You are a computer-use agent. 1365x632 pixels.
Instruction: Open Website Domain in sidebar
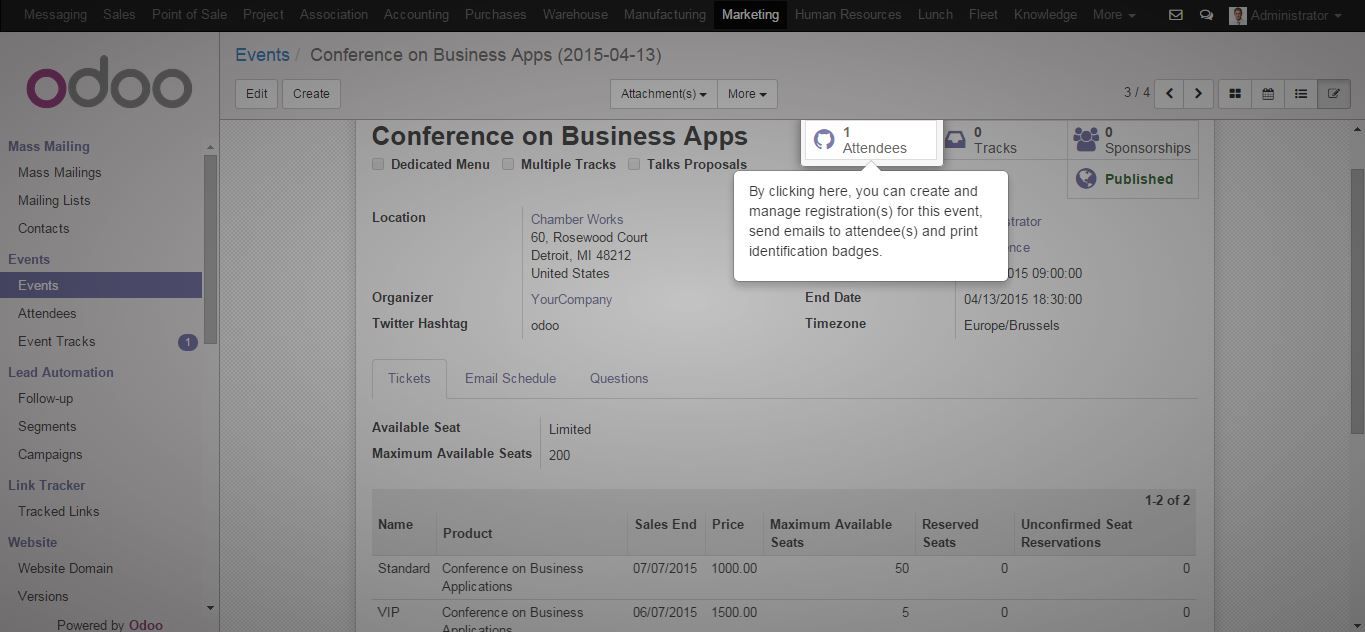(66, 569)
